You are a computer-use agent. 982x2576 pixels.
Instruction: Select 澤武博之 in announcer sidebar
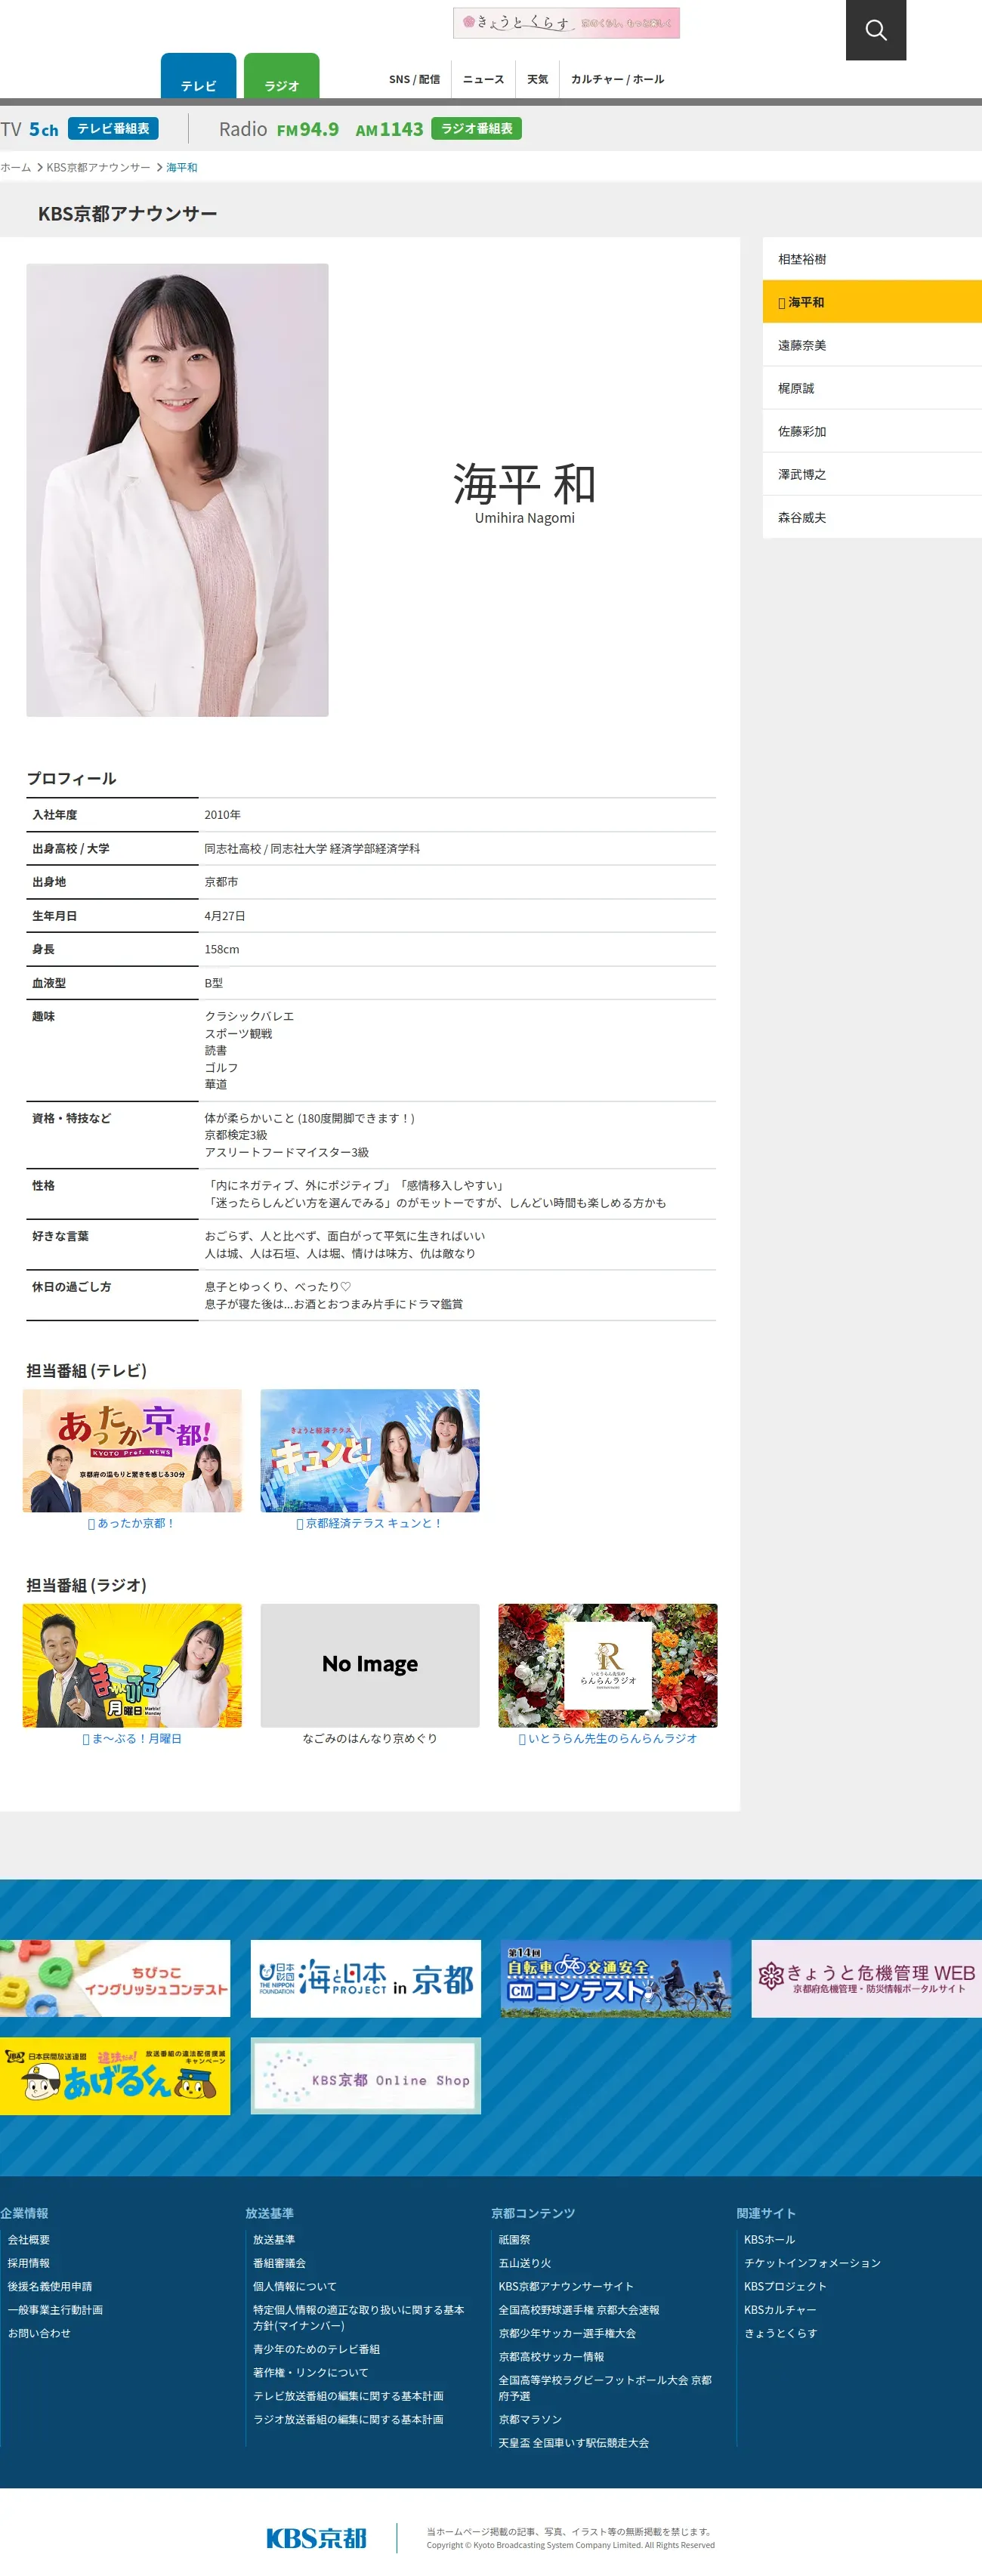(872, 474)
